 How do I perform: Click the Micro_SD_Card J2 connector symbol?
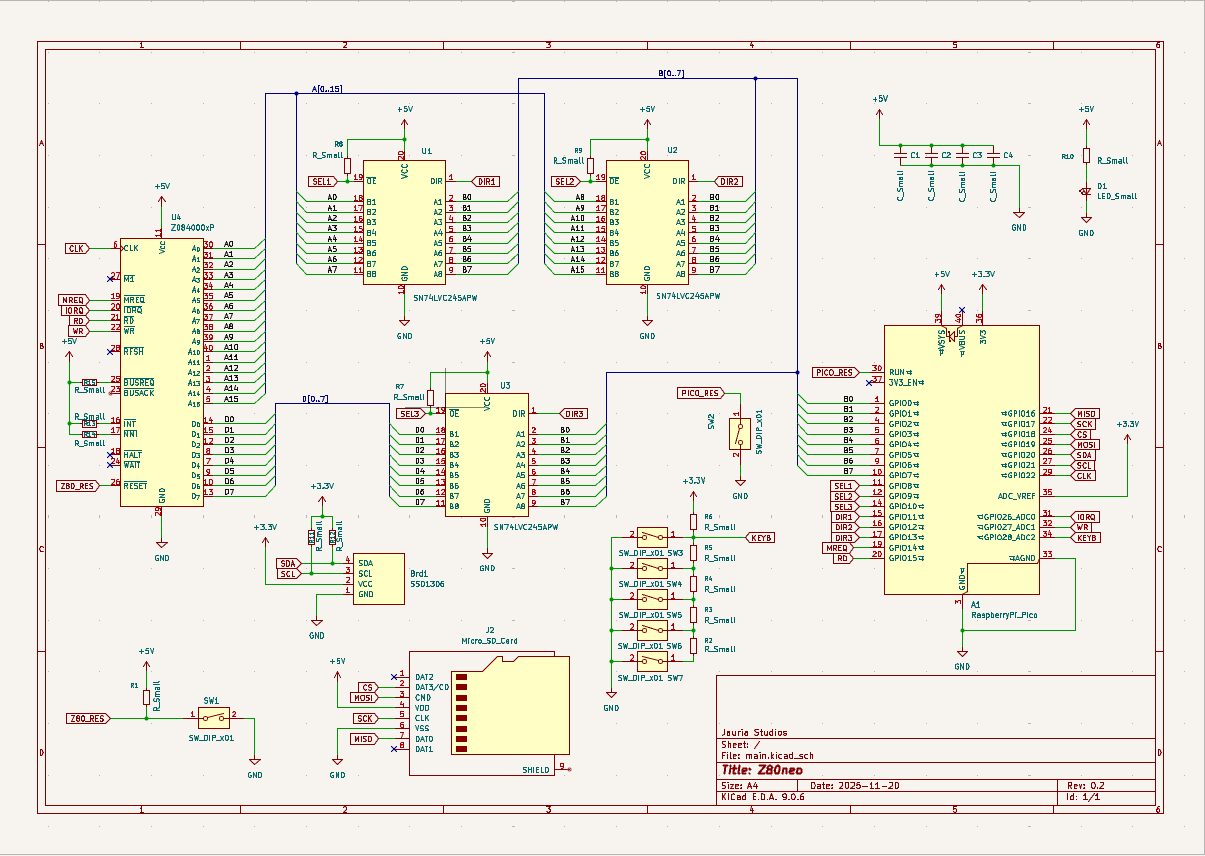(x=489, y=717)
